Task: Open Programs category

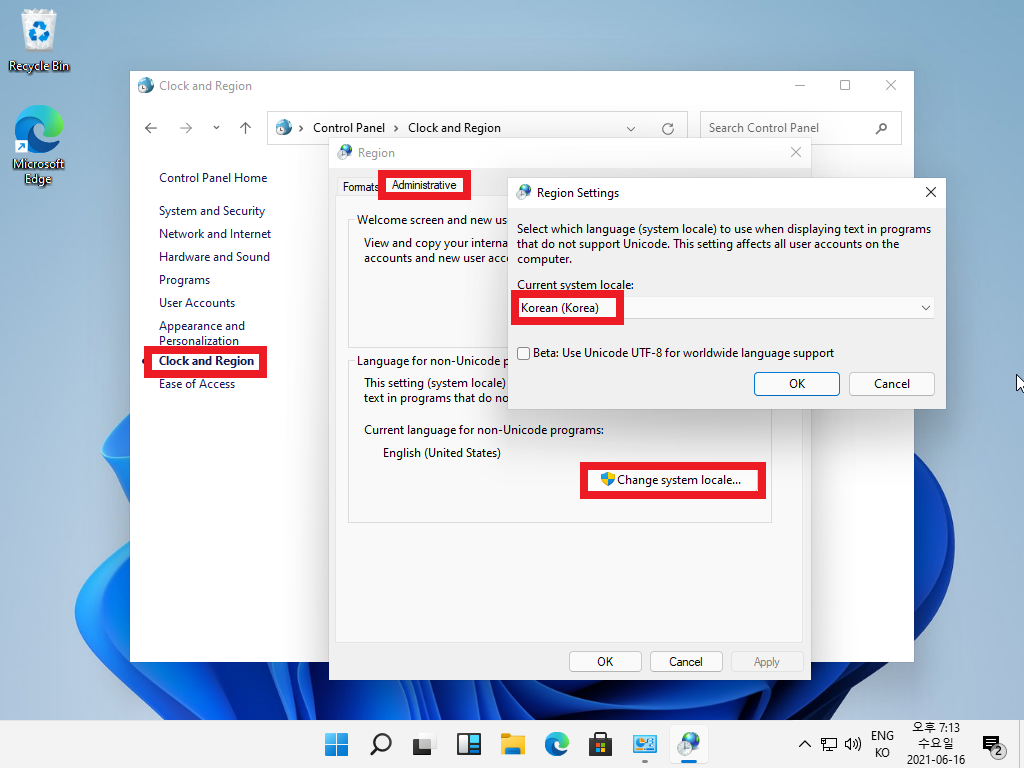Action: tap(184, 280)
